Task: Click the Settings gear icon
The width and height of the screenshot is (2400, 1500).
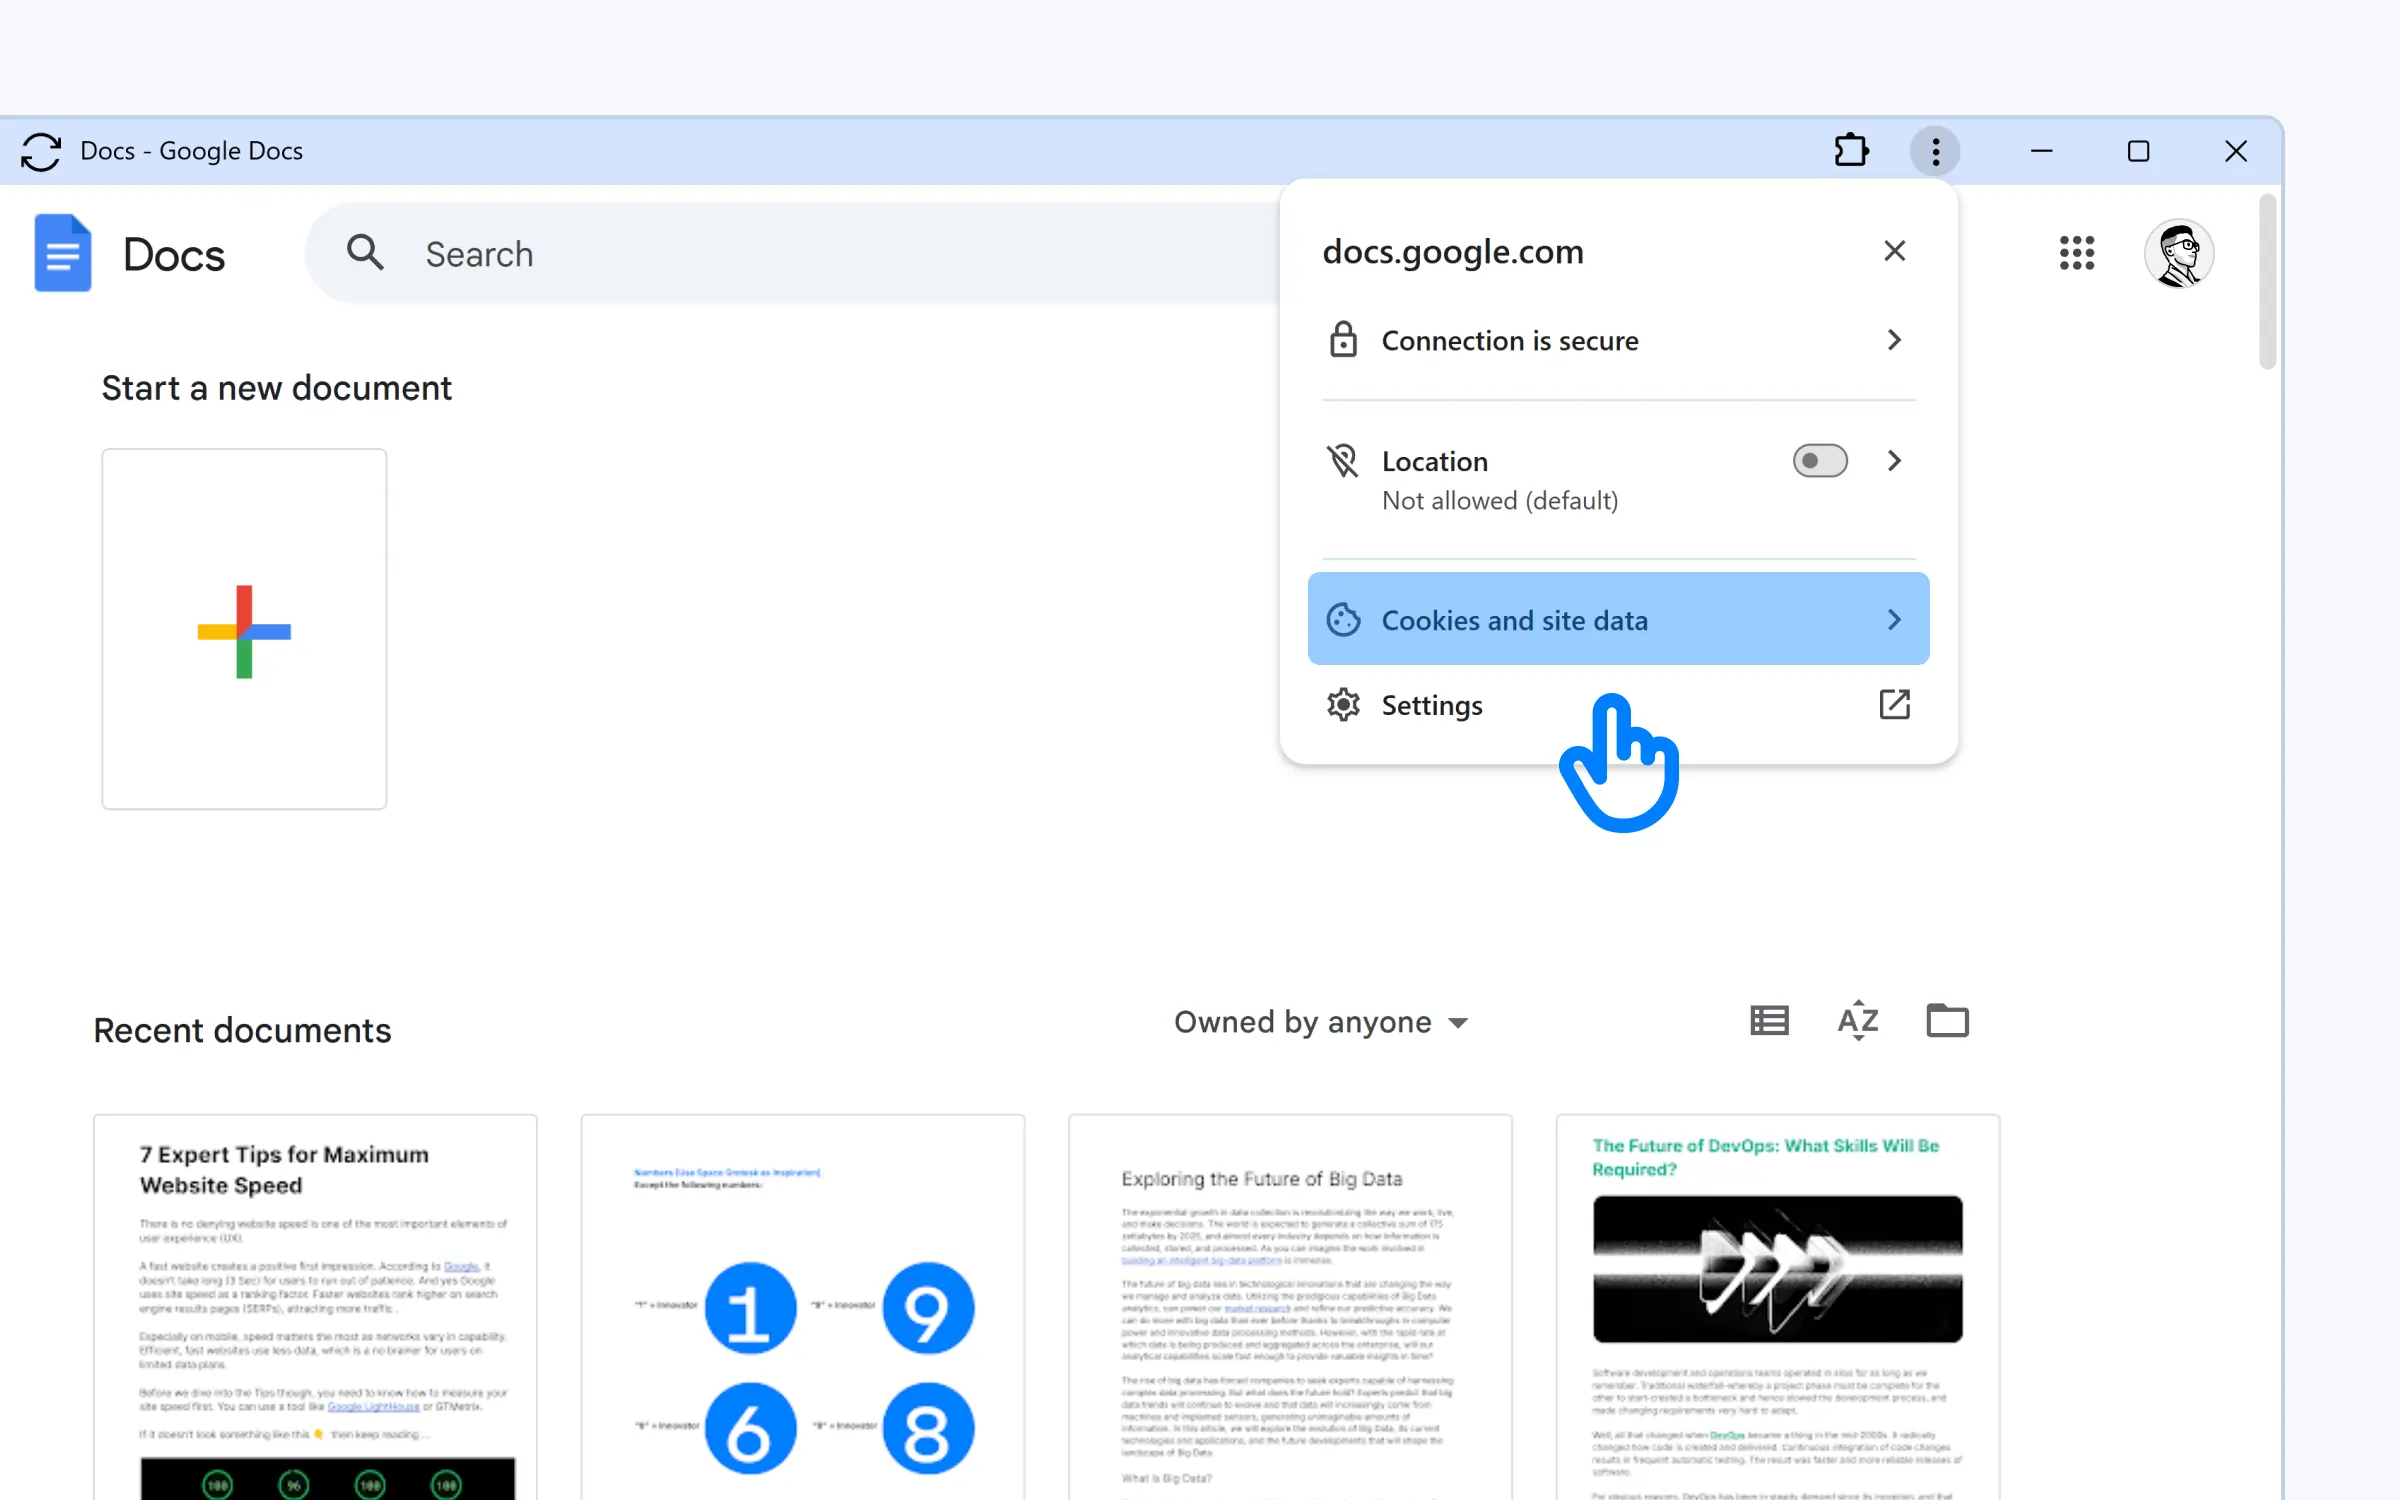Action: pos(1343,705)
